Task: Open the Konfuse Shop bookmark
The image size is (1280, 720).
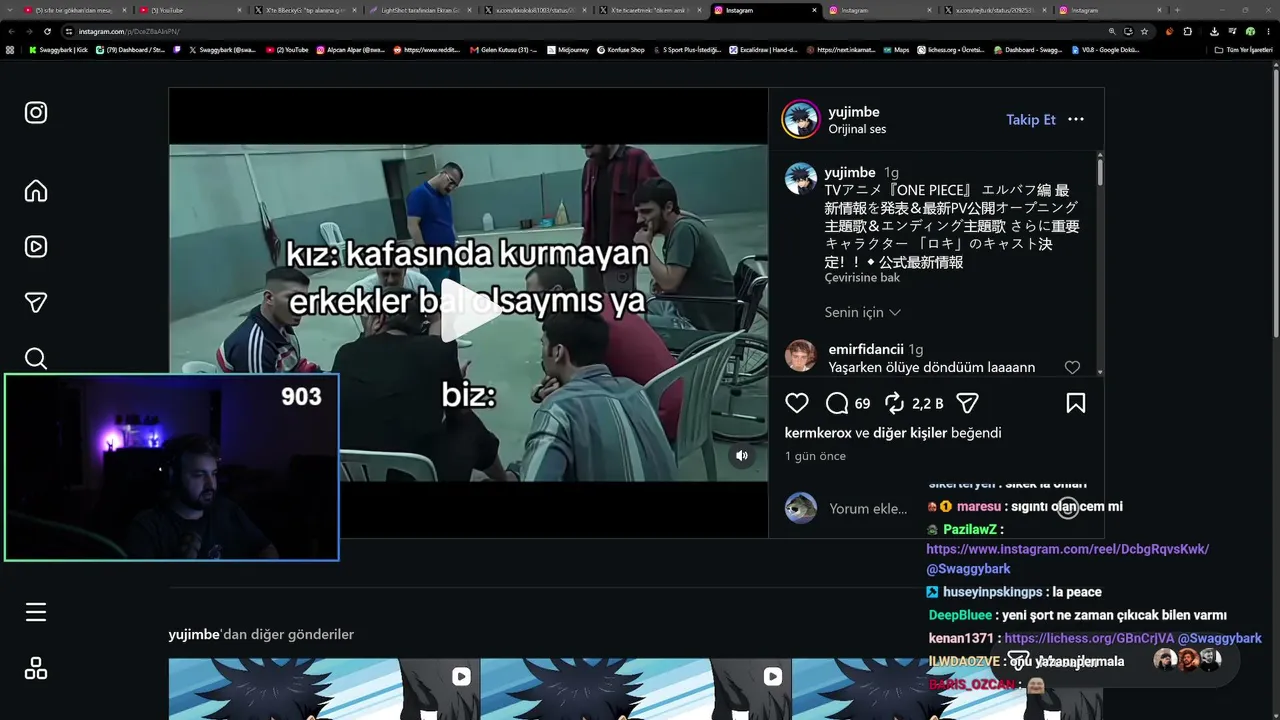Action: [x=620, y=49]
